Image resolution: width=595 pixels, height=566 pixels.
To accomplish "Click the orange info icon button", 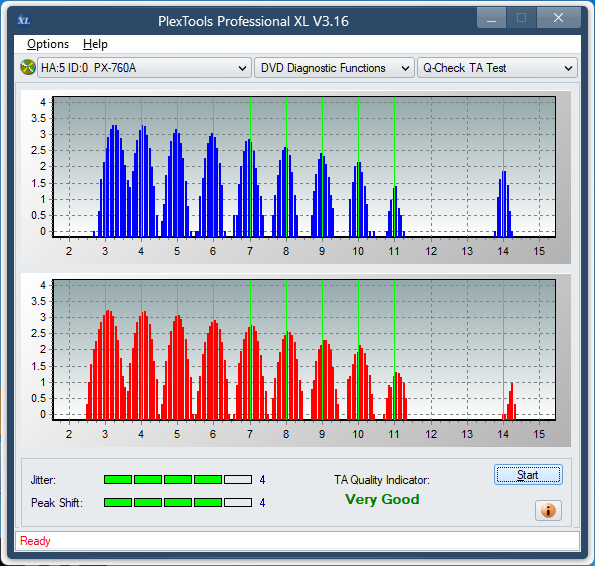I will [548, 510].
